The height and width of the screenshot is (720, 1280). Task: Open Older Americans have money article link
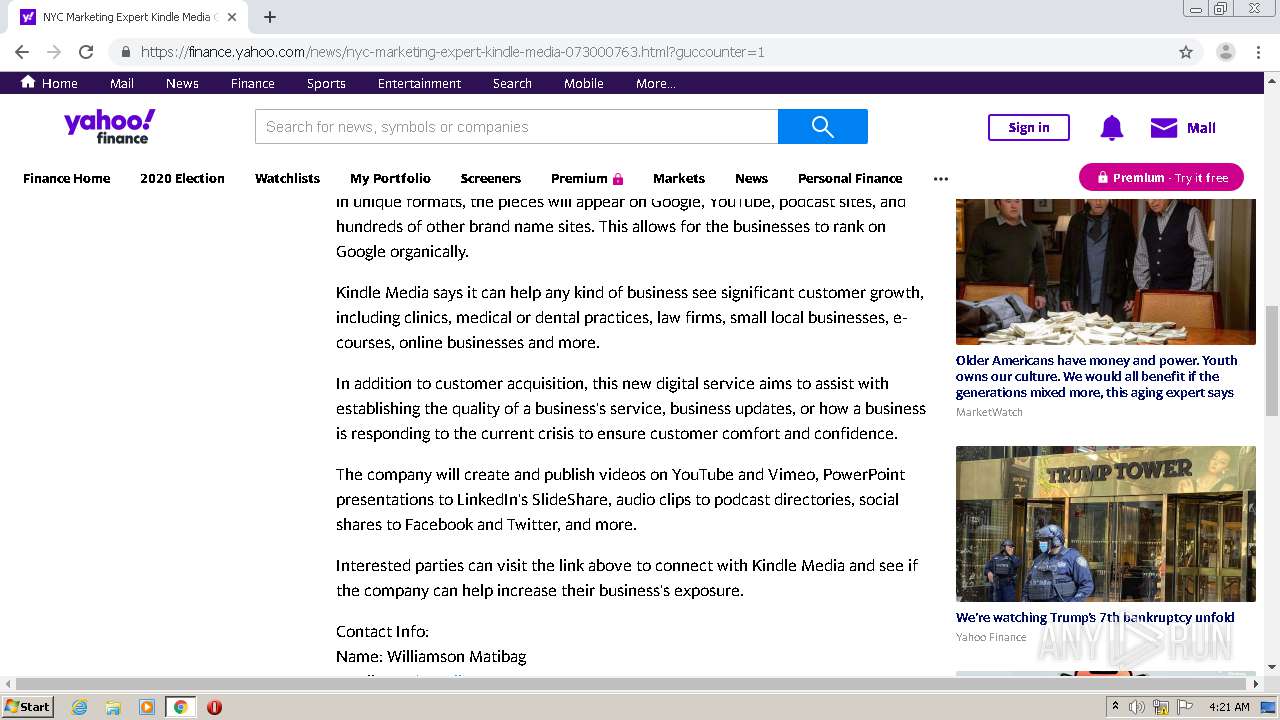click(1096, 376)
